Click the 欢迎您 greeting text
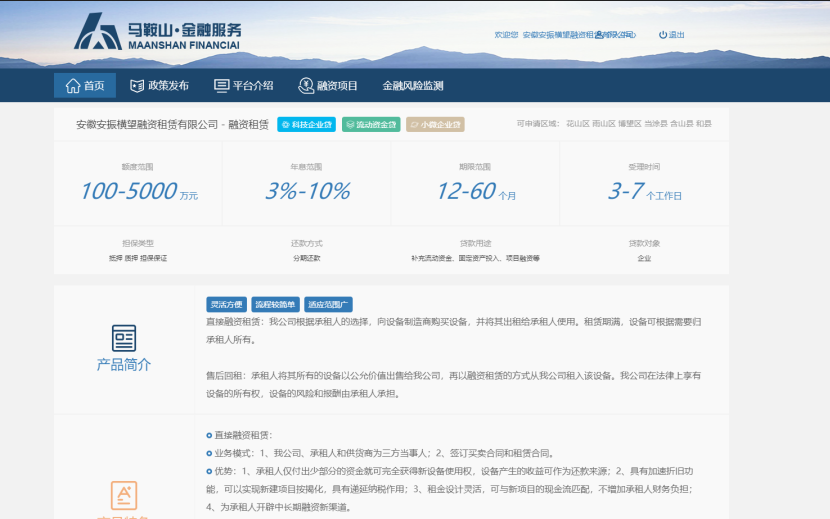This screenshot has width=830, height=519. [x=506, y=35]
